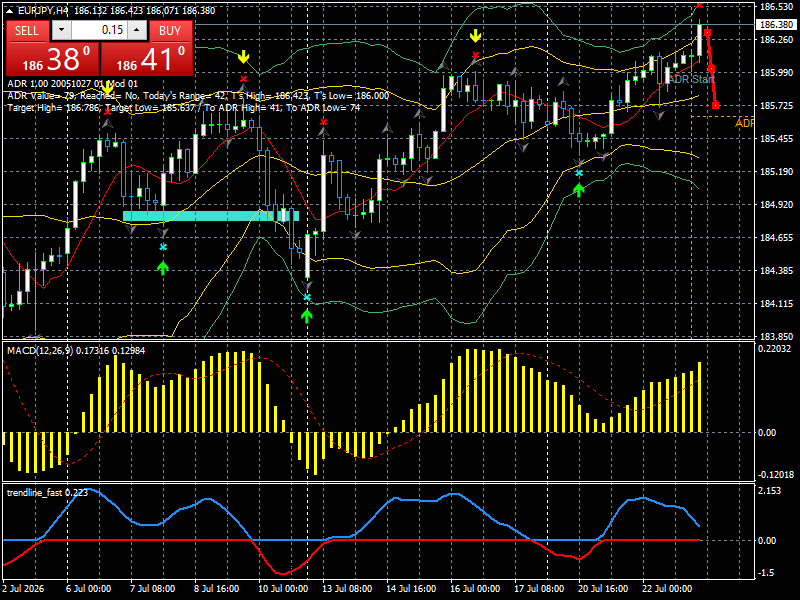Screen dimensions: 800x600
Task: Click the MACD scale value 0.22032
Action: [774, 348]
